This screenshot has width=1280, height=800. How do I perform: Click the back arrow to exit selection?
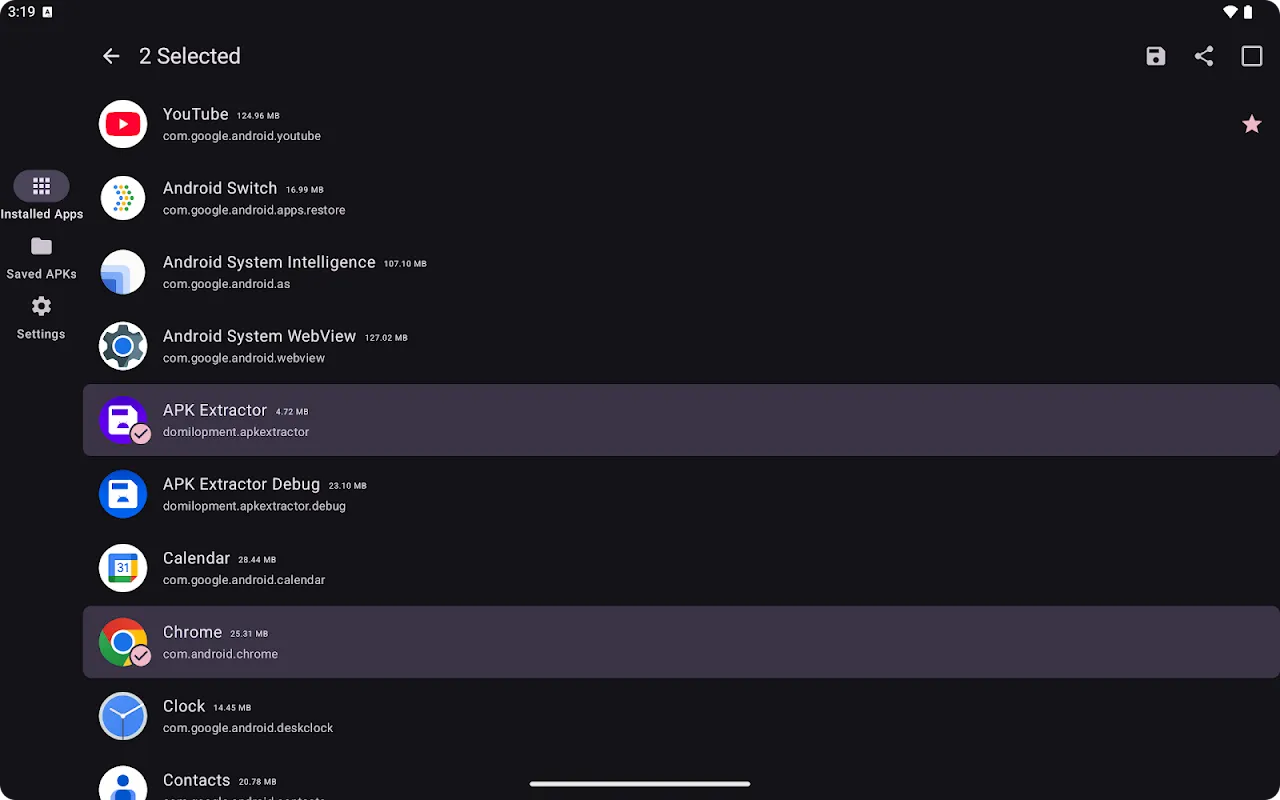[x=111, y=56]
